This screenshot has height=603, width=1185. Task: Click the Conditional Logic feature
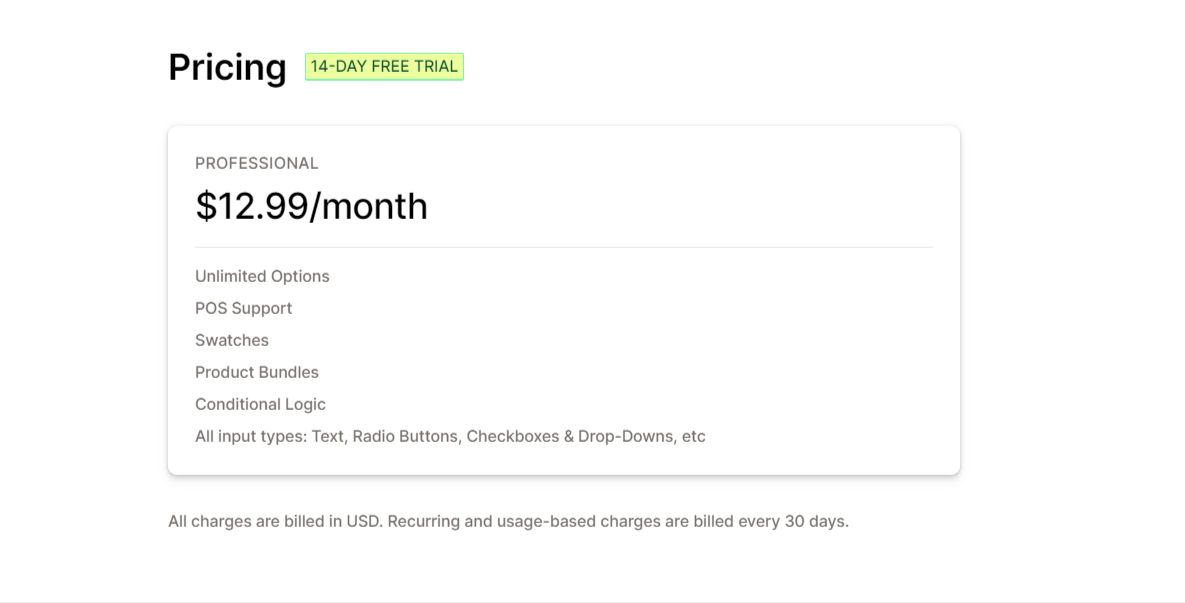[x=261, y=404]
